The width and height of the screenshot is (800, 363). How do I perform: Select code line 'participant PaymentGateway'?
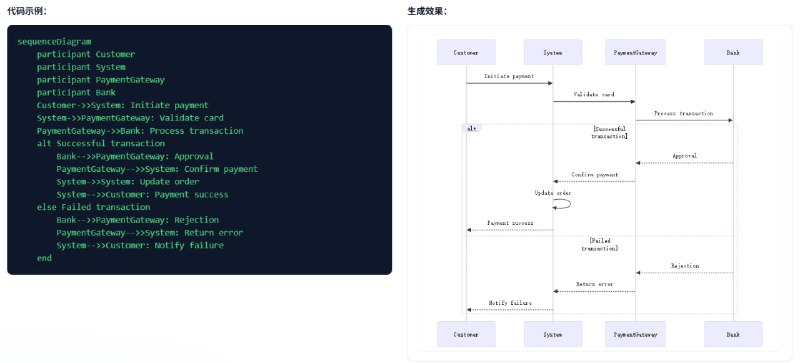101,80
